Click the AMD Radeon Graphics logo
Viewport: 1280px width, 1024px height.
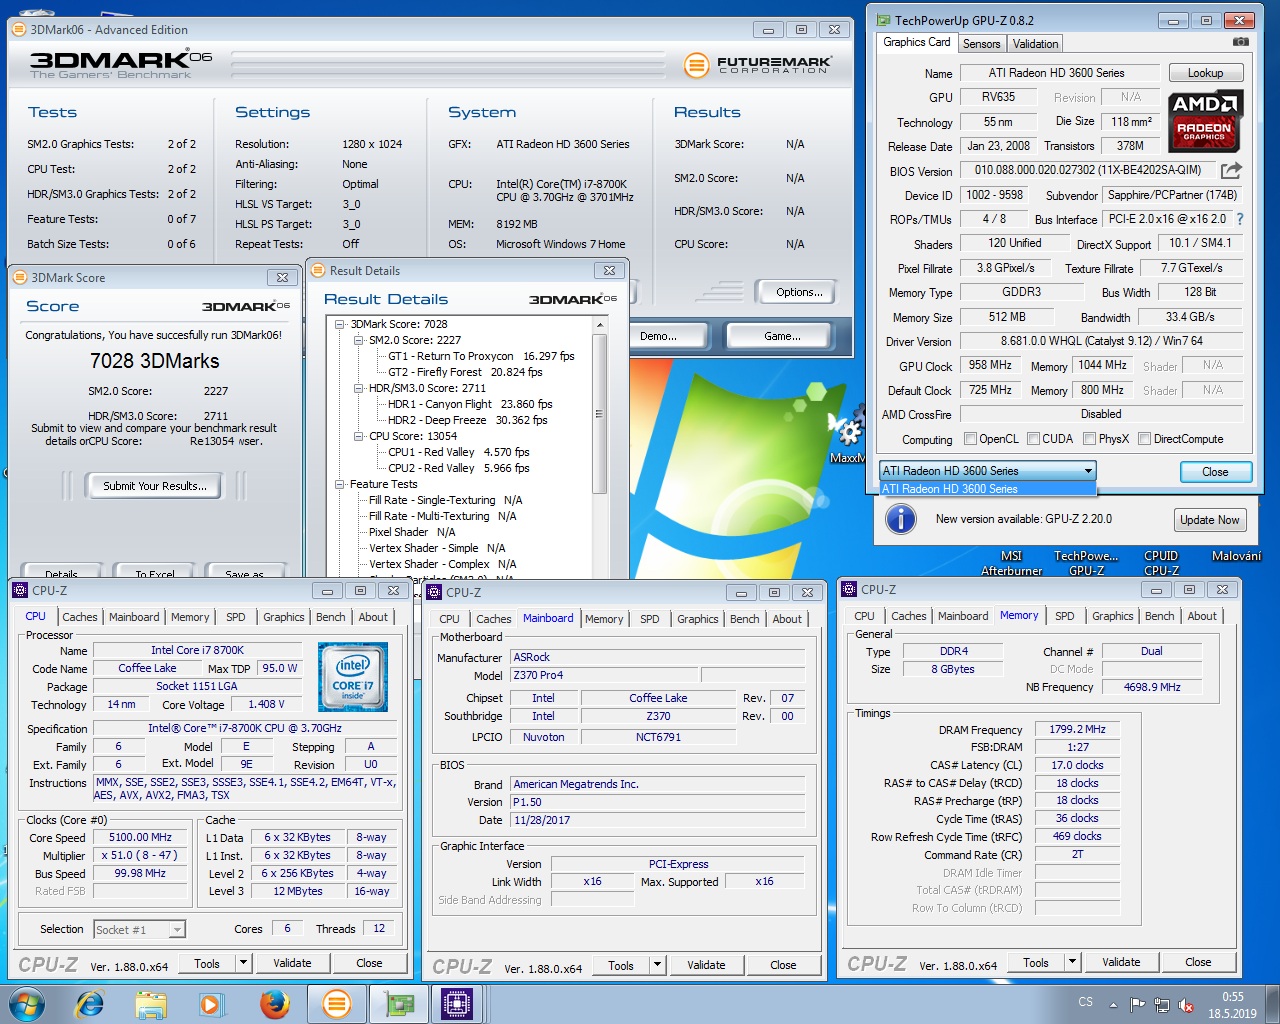coord(1204,121)
